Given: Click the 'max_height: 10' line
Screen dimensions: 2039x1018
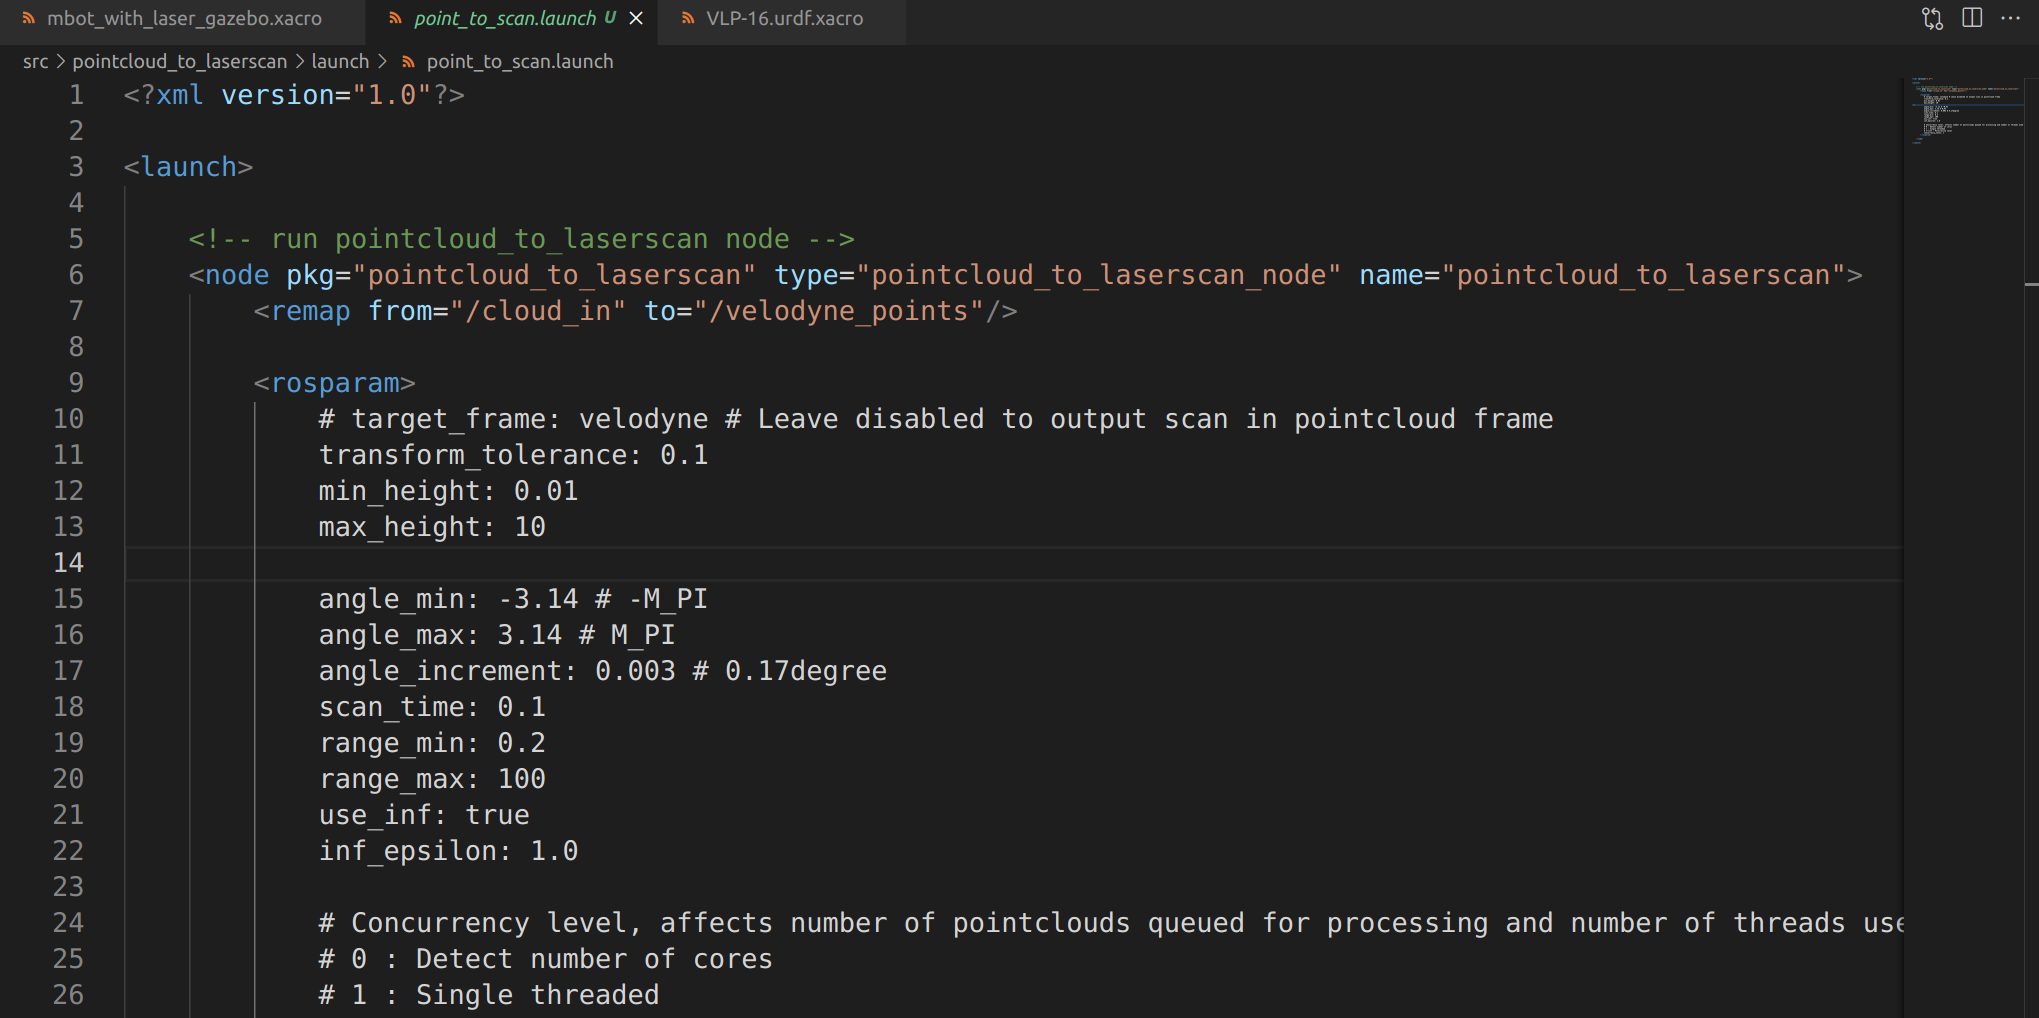Looking at the screenshot, I should click(432, 527).
